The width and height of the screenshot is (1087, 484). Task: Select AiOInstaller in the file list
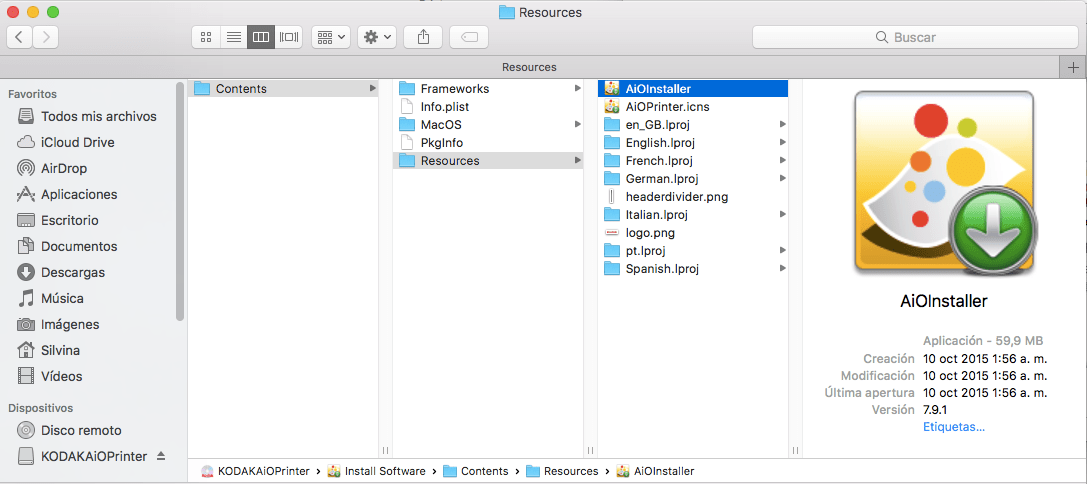(693, 89)
